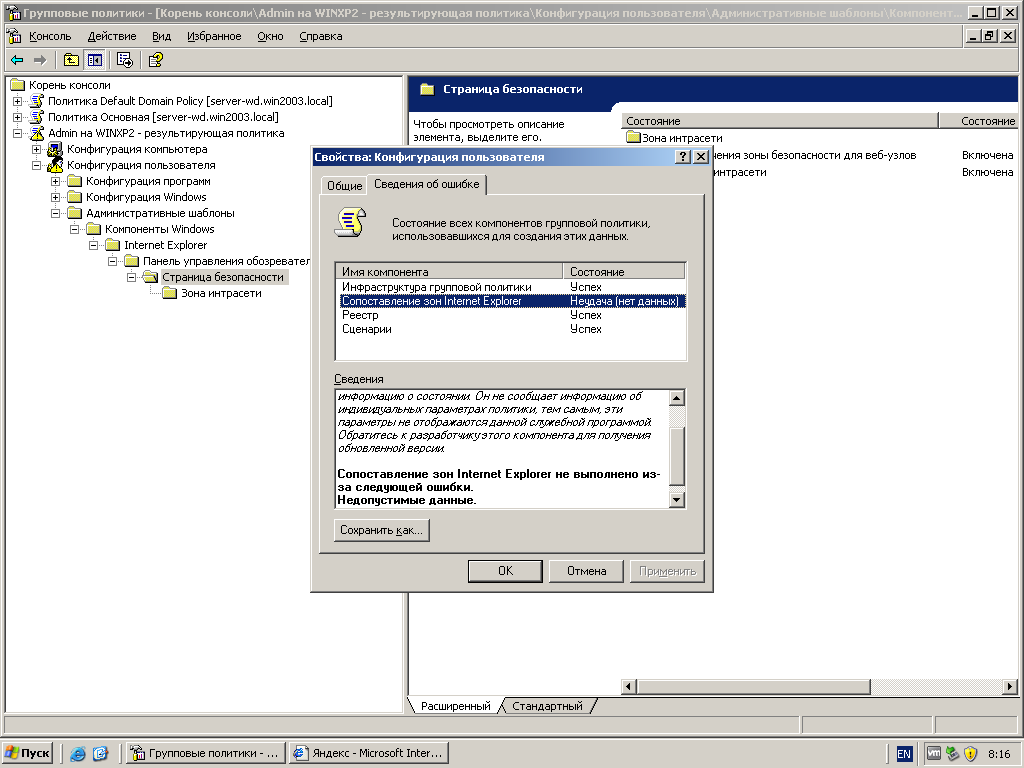Select the Инфраструктура групповой политики row
The height and width of the screenshot is (768, 1024).
click(511, 287)
